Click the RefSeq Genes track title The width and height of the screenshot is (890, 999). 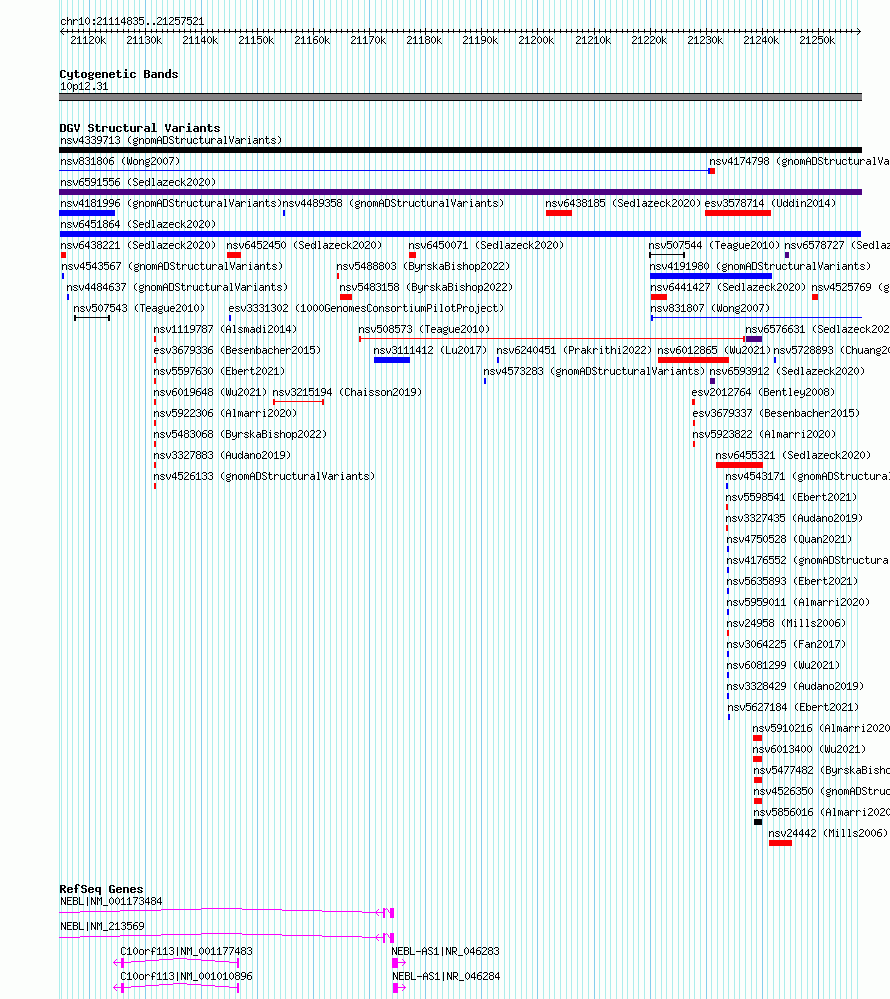[x=101, y=889]
